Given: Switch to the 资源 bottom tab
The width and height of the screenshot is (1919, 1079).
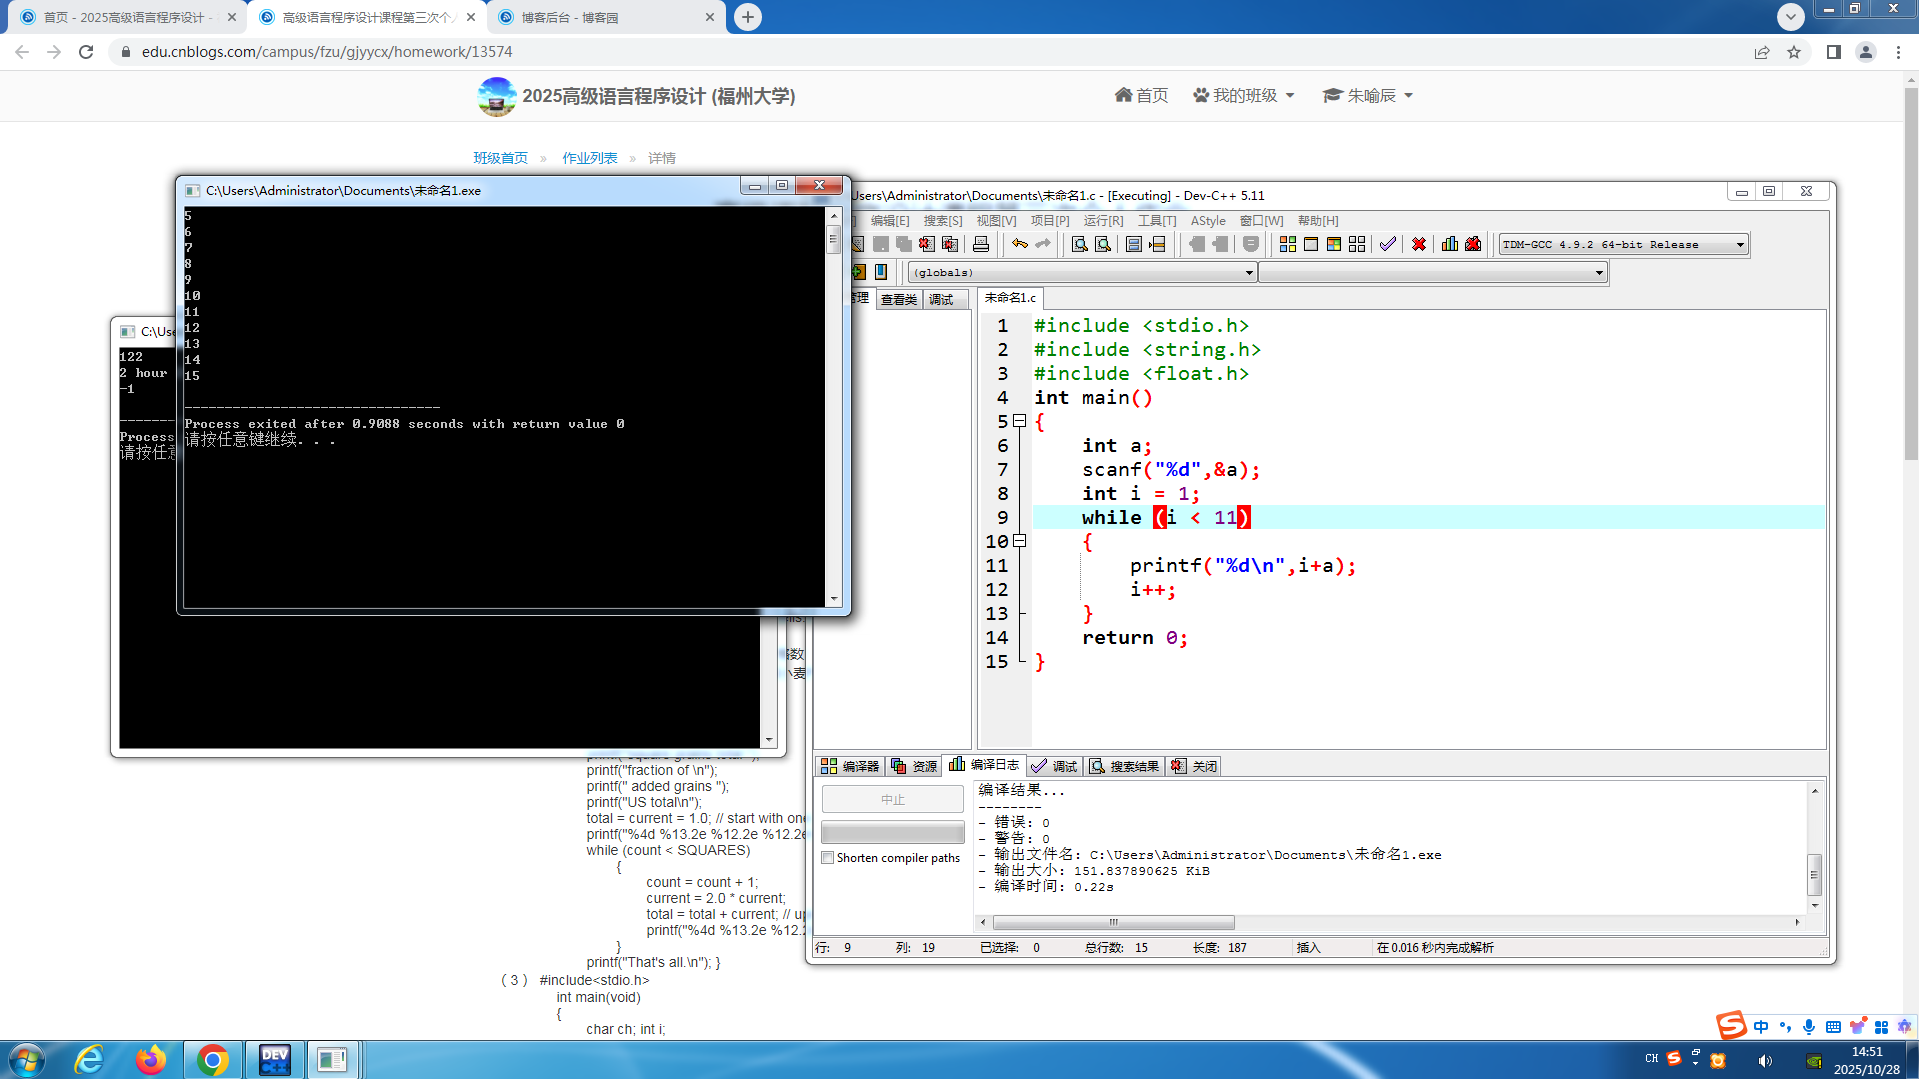Looking at the screenshot, I should click(x=914, y=766).
